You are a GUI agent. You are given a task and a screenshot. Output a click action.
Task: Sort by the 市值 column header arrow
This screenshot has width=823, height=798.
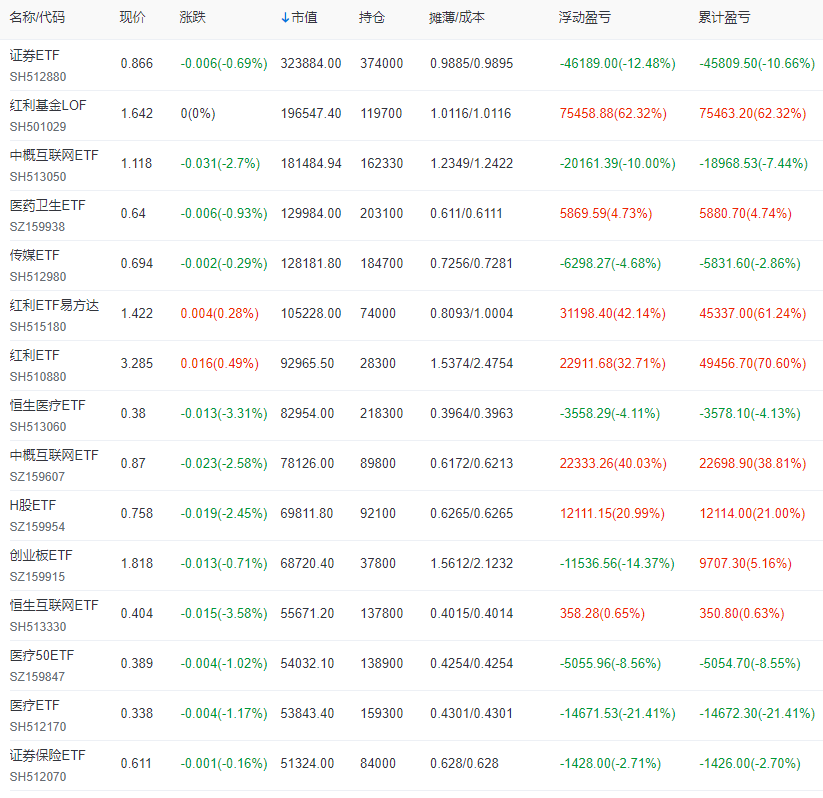pyautogui.click(x=285, y=18)
